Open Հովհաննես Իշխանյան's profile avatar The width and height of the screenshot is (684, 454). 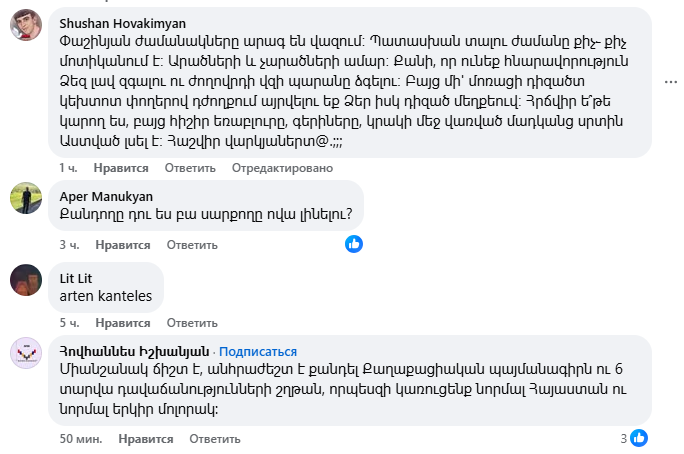(x=26, y=353)
